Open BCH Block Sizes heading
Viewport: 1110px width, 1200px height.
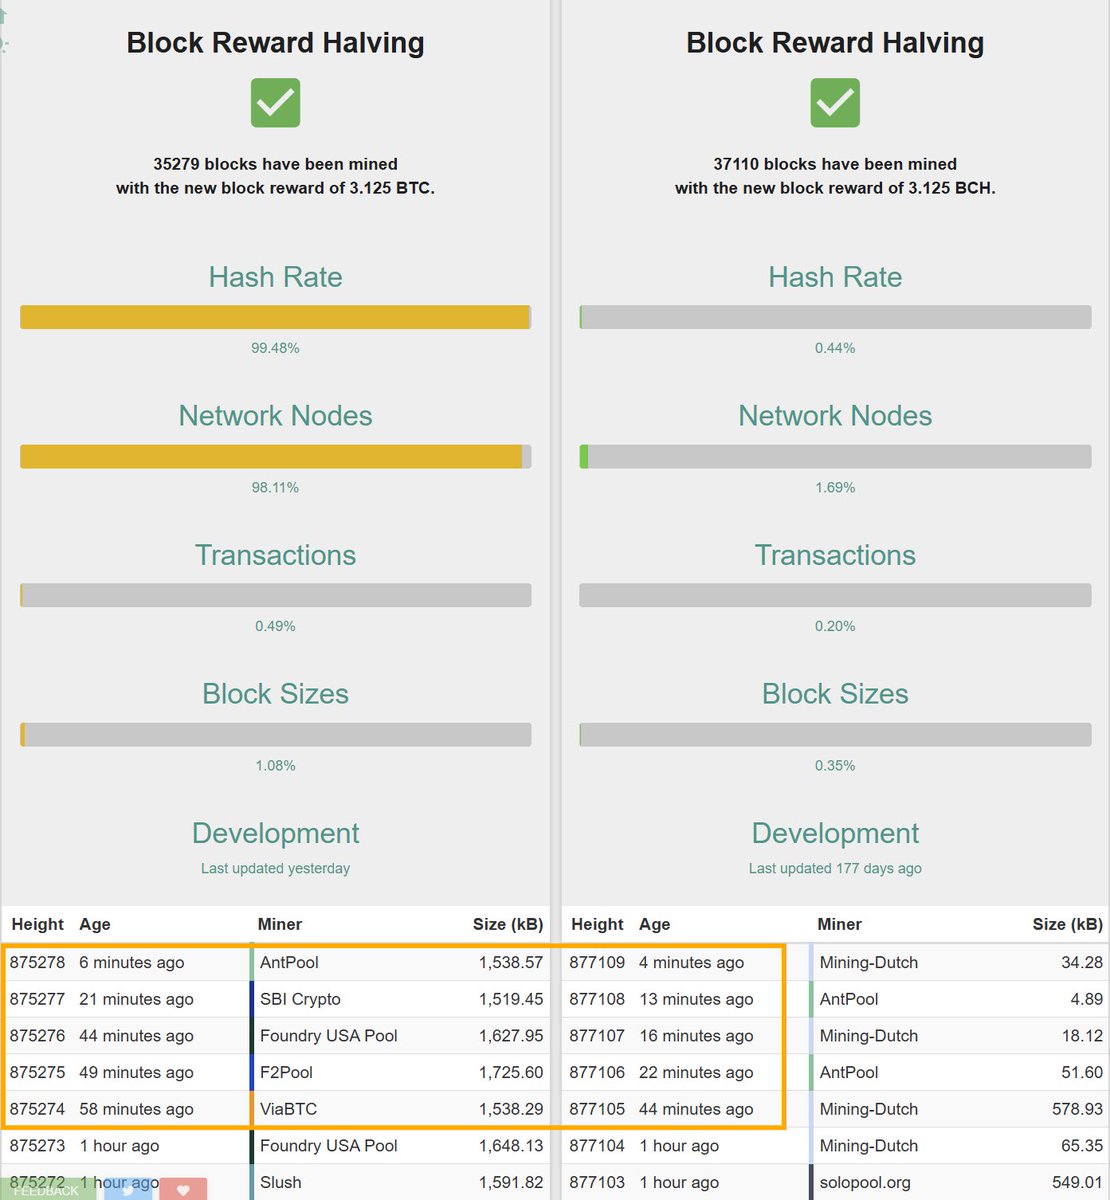[x=835, y=694]
